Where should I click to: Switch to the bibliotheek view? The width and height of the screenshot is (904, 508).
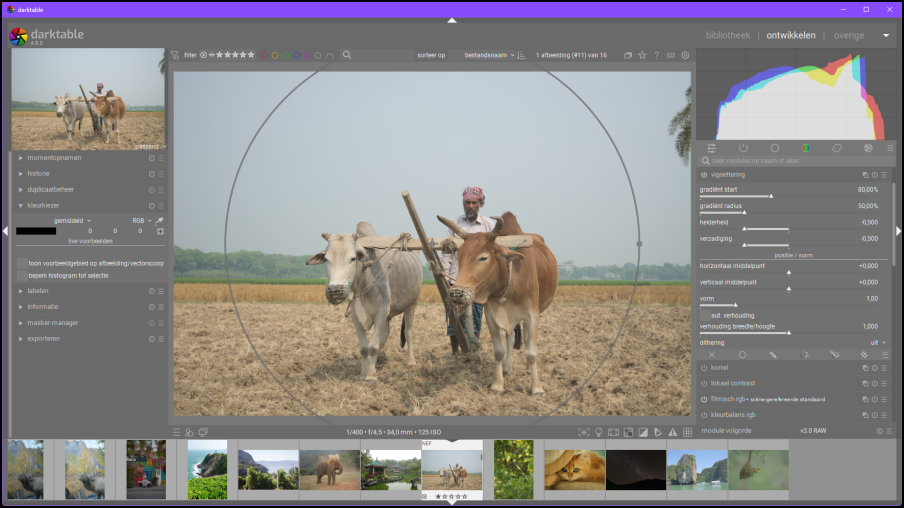(x=727, y=35)
